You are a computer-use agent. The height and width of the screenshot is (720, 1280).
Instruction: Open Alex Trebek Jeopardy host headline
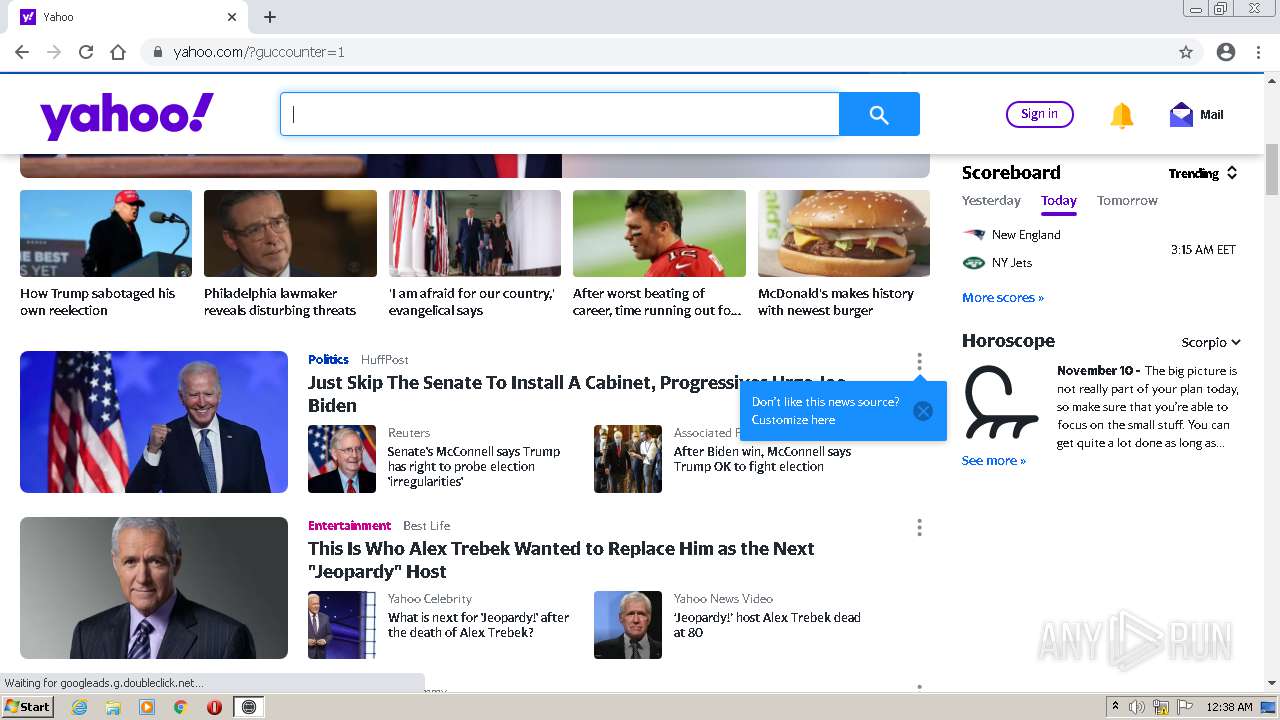[x=561, y=560]
